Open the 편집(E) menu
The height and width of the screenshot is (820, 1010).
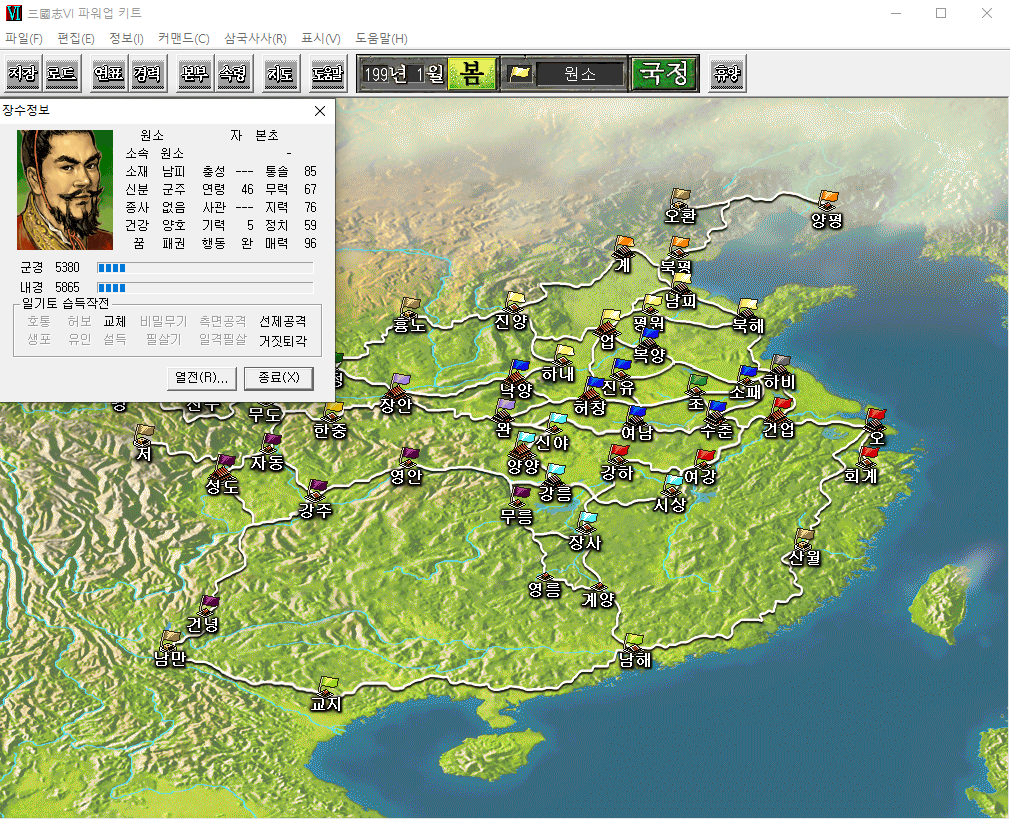click(76, 39)
